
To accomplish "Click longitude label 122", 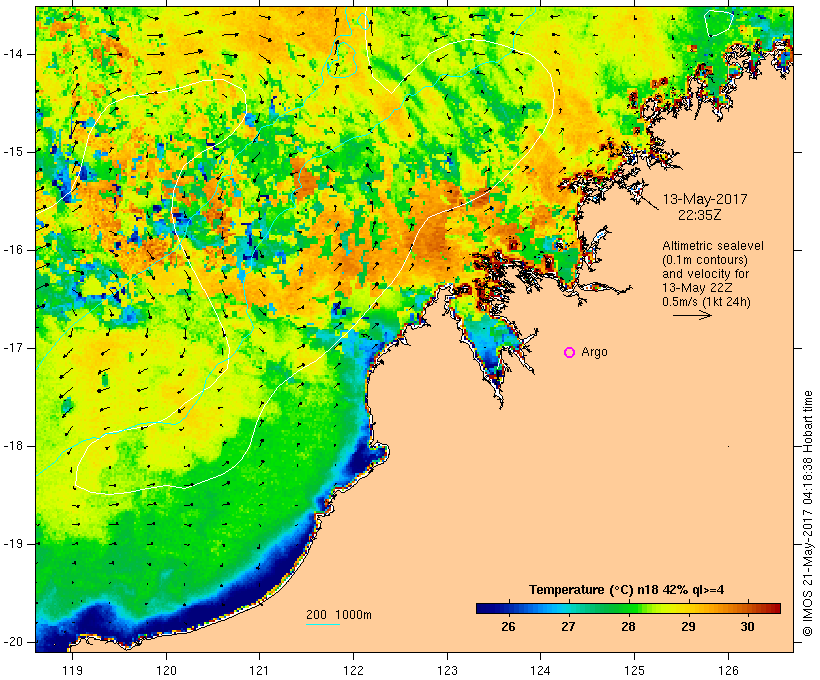I will (x=354, y=670).
